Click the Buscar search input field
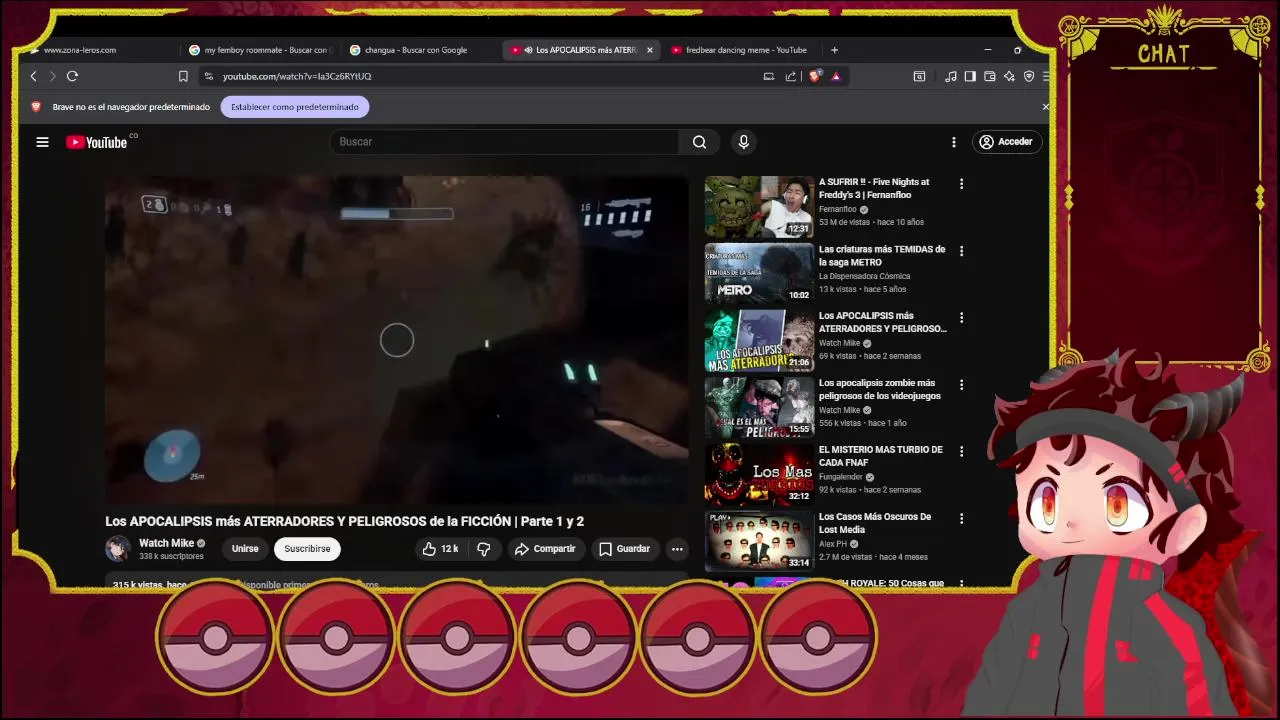This screenshot has height=720, width=1280. click(505, 142)
